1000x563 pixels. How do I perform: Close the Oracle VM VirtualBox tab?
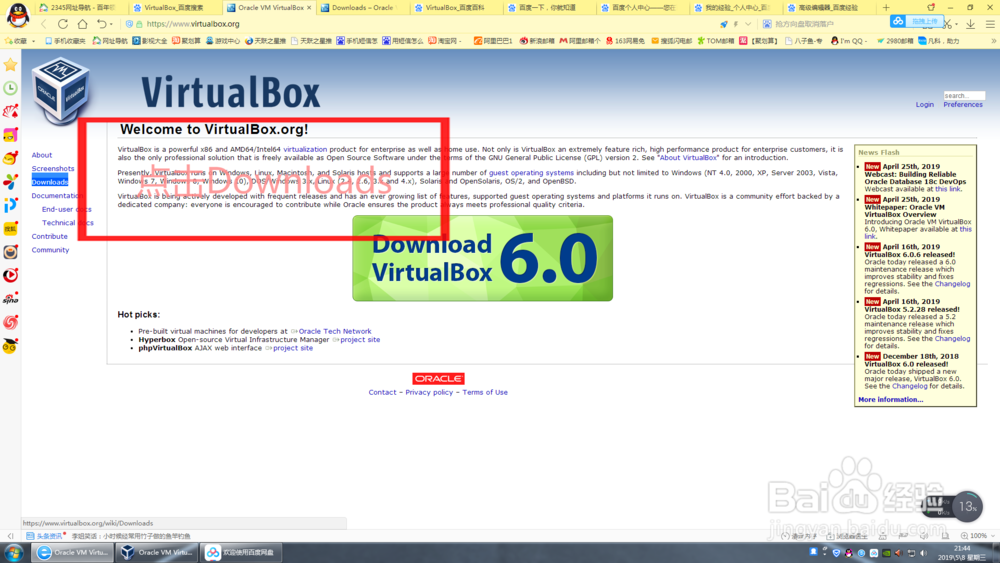click(309, 8)
